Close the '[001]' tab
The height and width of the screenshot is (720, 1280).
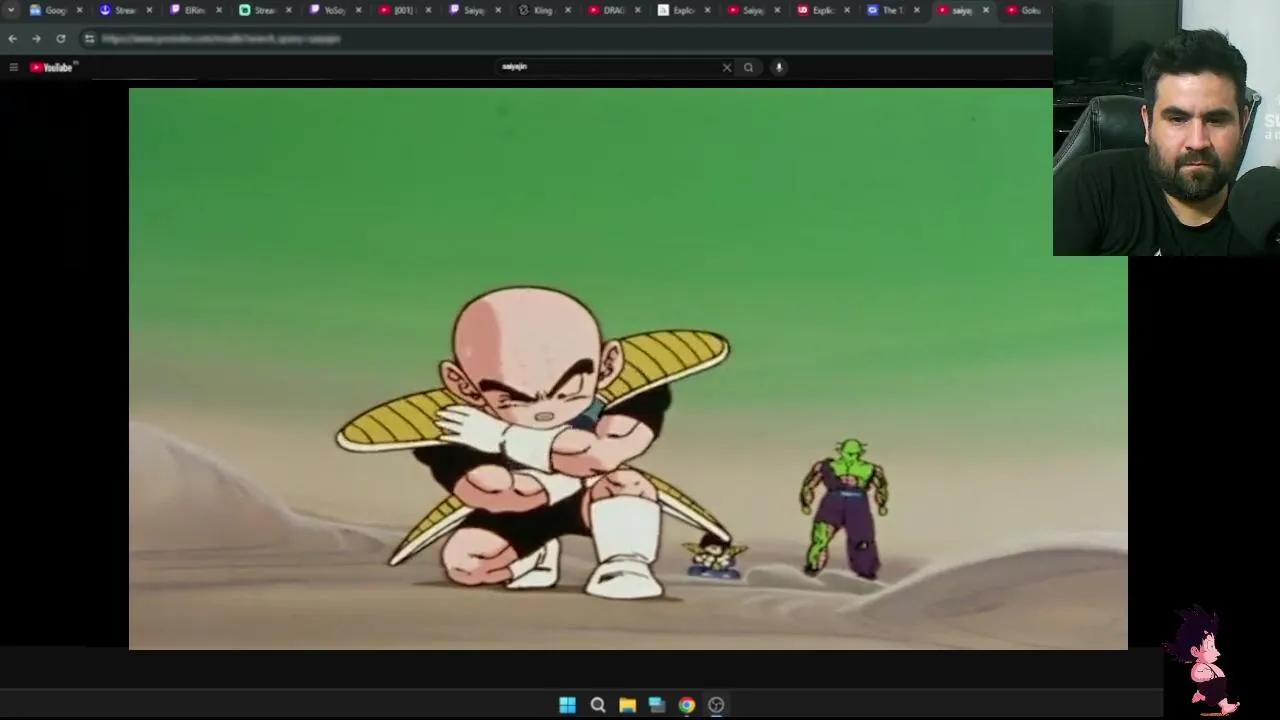click(x=429, y=10)
